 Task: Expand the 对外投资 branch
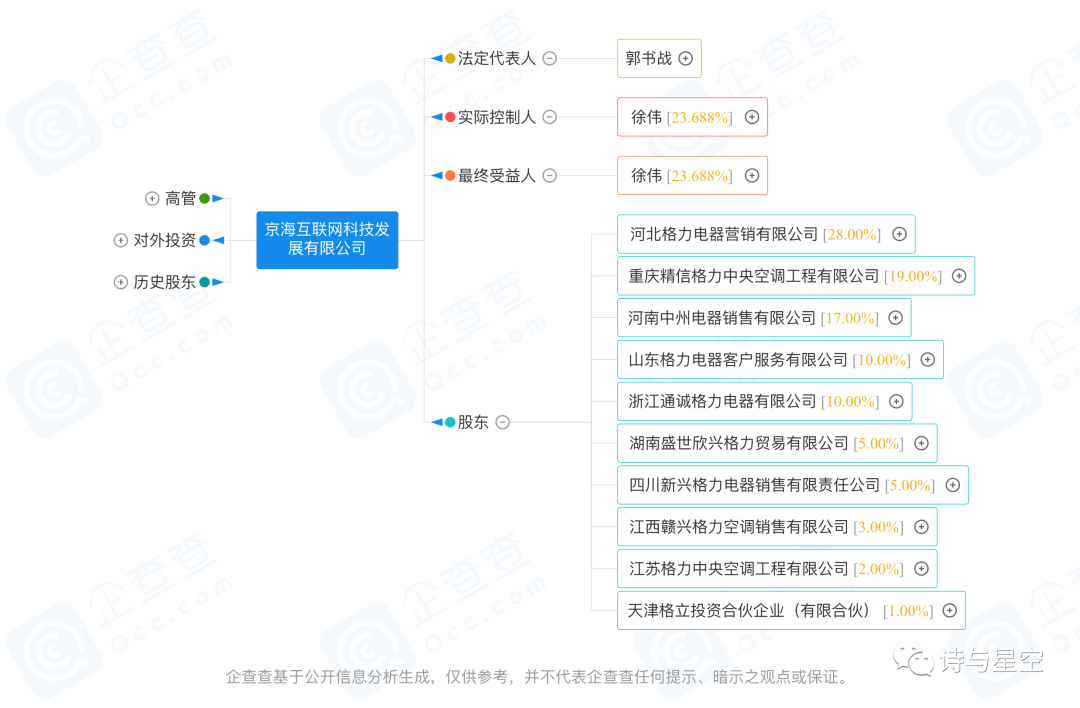121,240
